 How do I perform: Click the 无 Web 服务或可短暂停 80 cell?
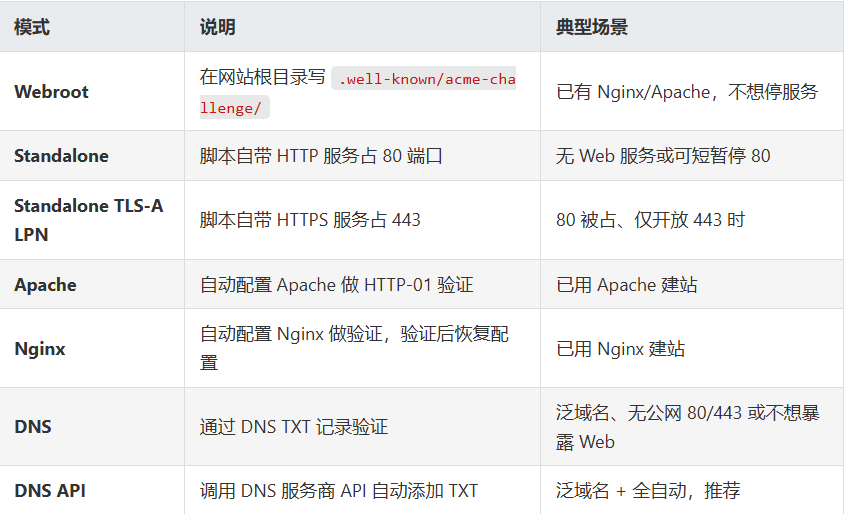(x=663, y=156)
